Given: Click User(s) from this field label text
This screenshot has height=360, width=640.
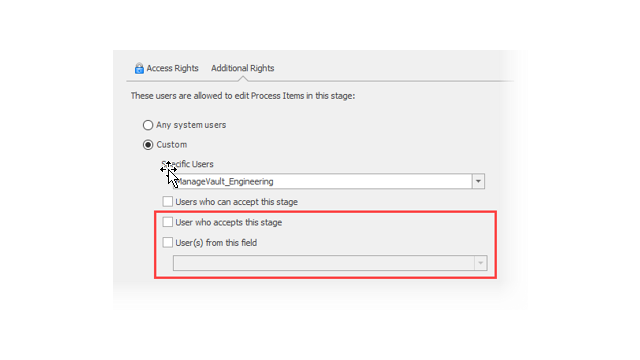Looking at the screenshot, I should click(216, 243).
